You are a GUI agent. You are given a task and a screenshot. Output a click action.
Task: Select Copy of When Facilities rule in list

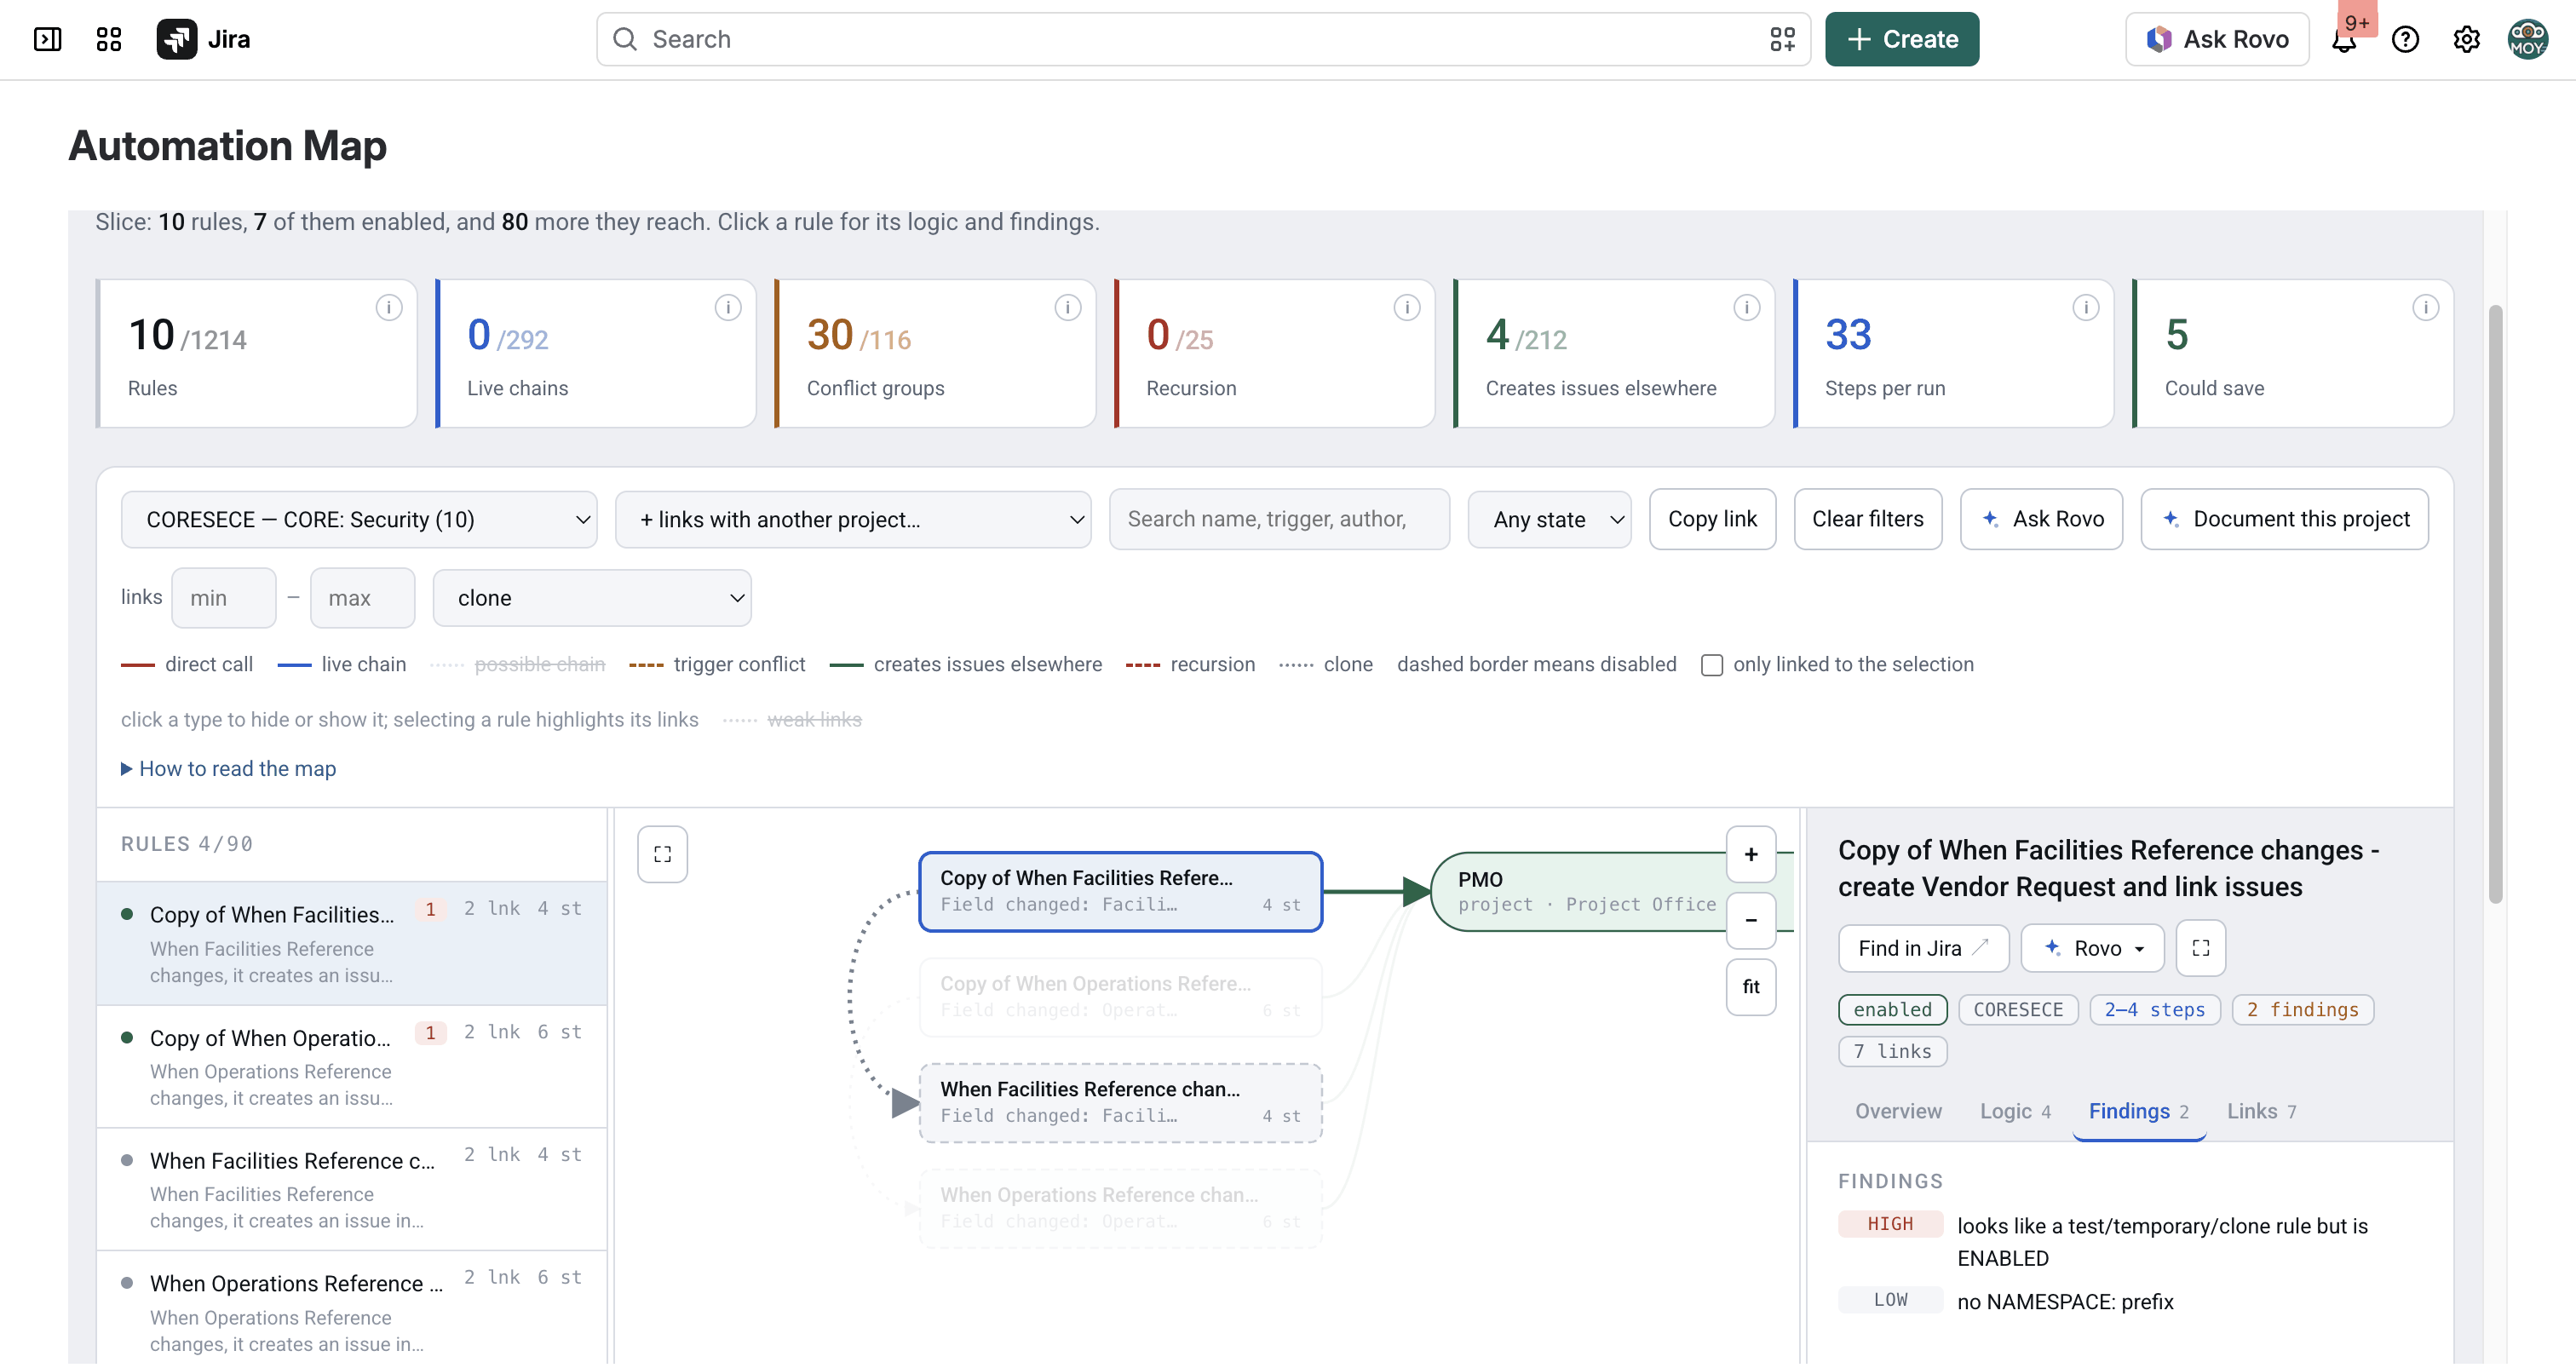pyautogui.click(x=352, y=943)
